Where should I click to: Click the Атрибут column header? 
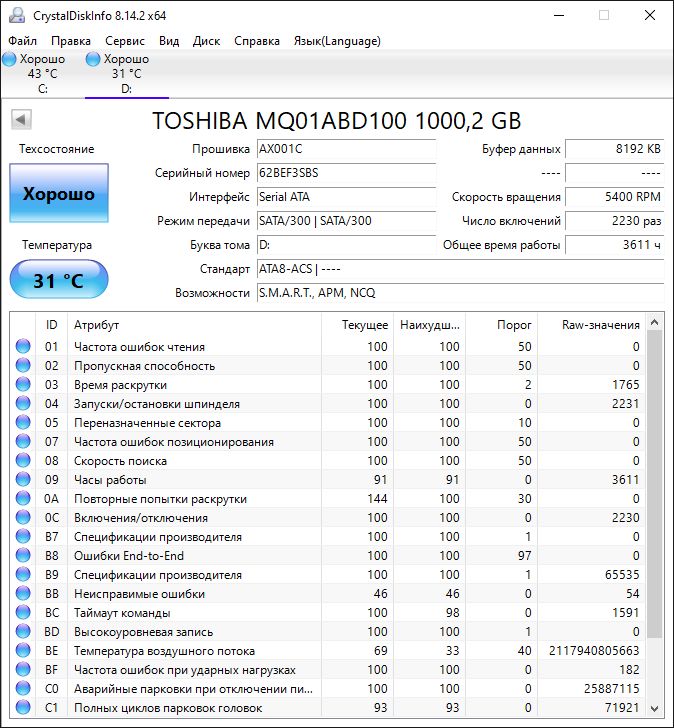pos(97,325)
